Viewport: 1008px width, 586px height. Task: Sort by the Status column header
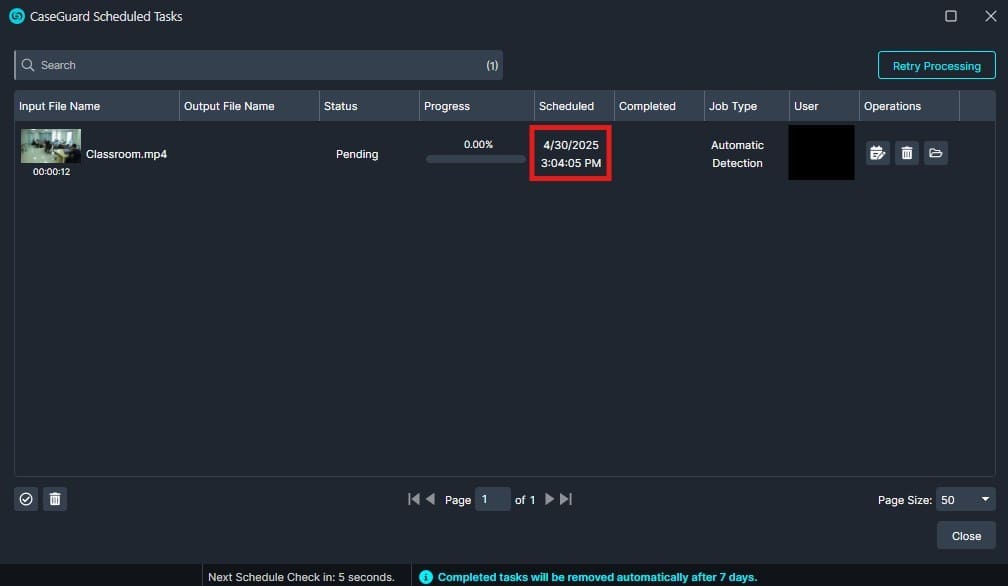click(x=341, y=106)
